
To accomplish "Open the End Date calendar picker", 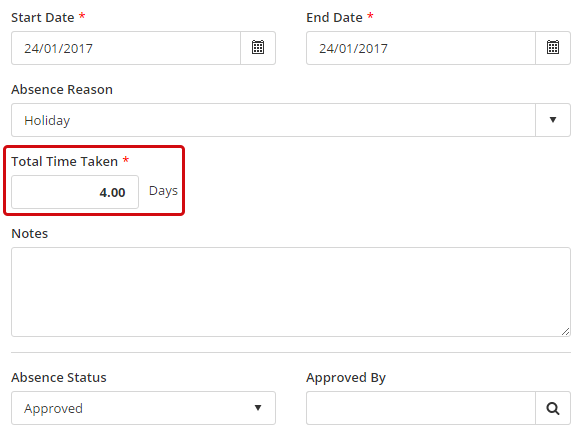I will pos(553,48).
